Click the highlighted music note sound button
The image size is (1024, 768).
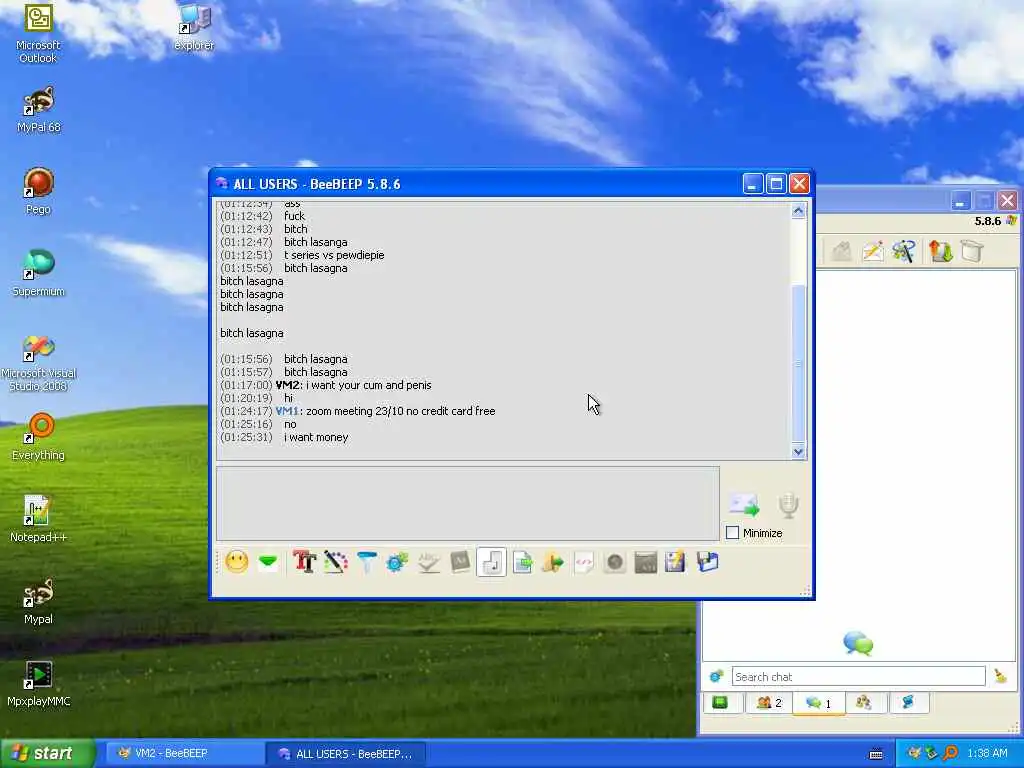(x=491, y=562)
